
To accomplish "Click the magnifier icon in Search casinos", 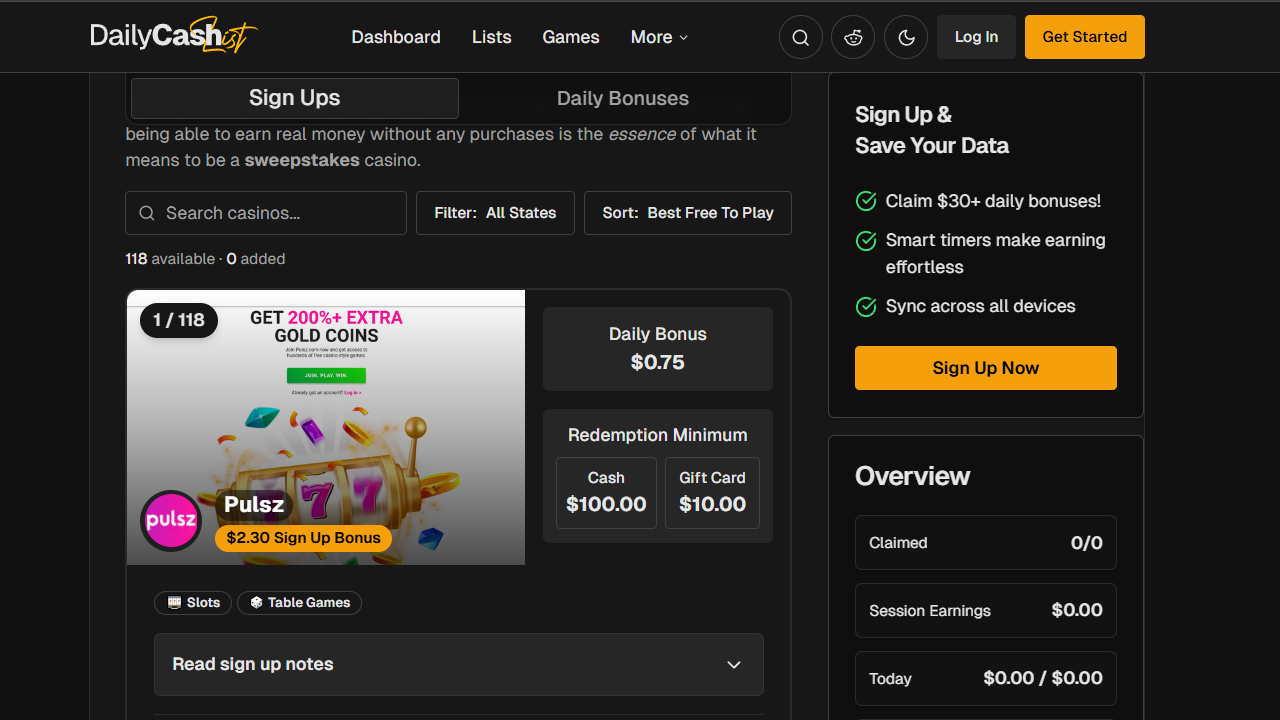I will [147, 213].
